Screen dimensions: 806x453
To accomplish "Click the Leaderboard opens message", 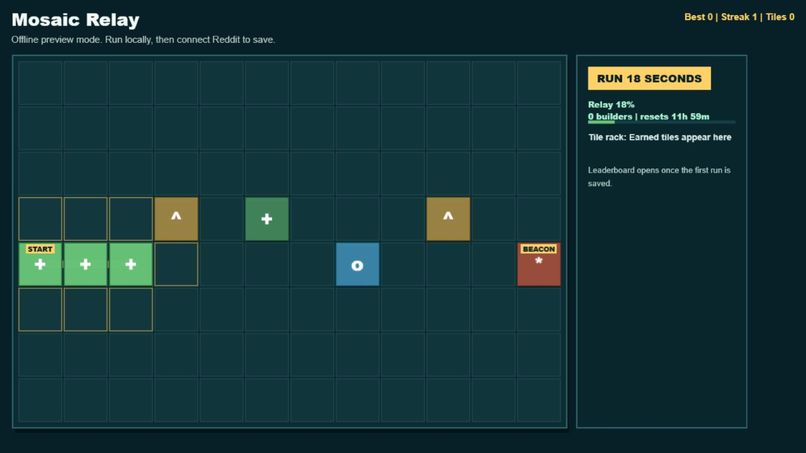I will (659, 176).
